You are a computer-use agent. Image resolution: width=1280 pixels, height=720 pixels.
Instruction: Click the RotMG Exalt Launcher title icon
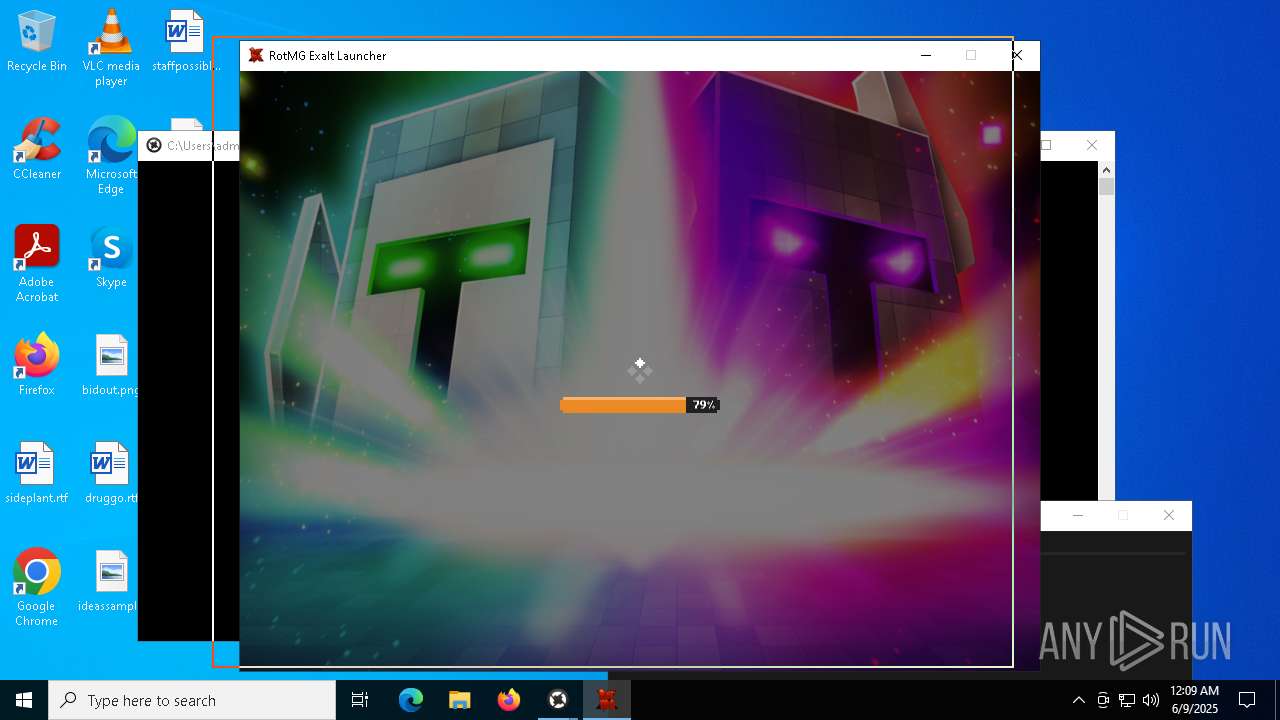pos(256,56)
